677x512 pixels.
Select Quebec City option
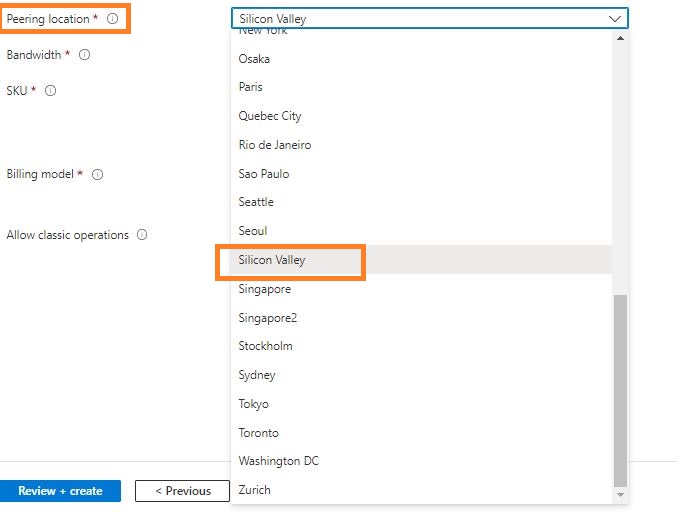(x=270, y=116)
